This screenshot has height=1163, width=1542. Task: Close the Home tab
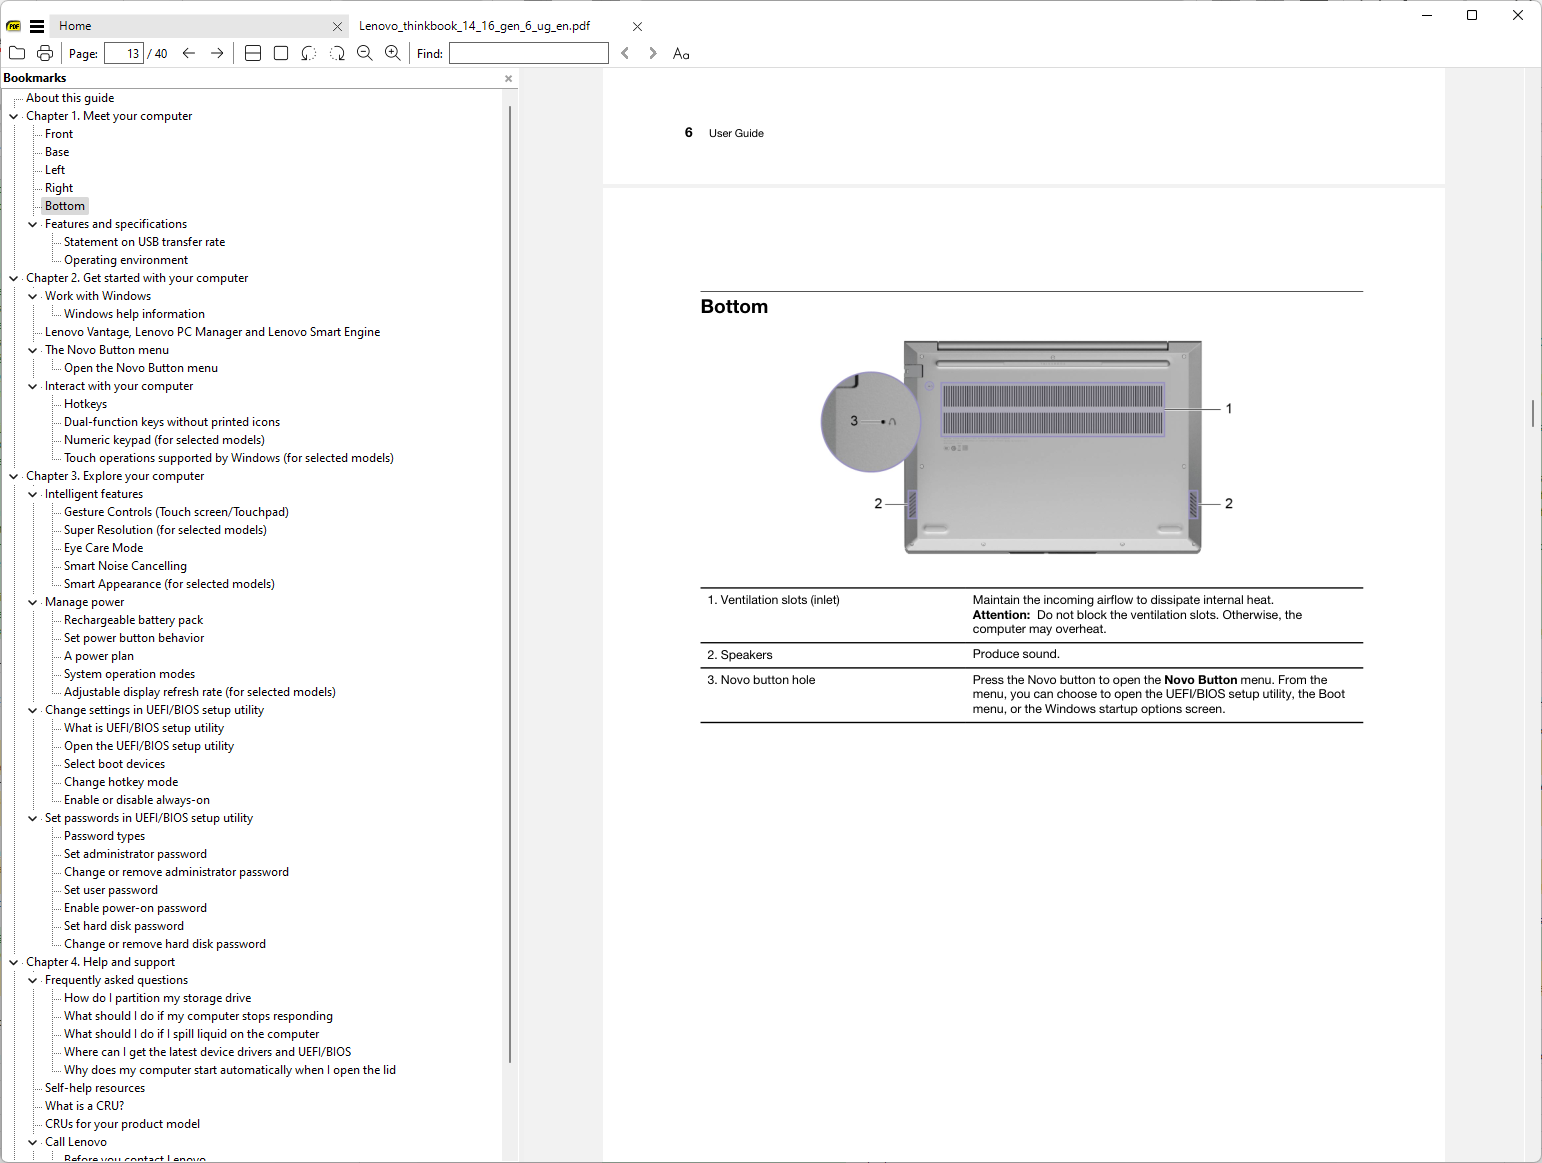(337, 26)
